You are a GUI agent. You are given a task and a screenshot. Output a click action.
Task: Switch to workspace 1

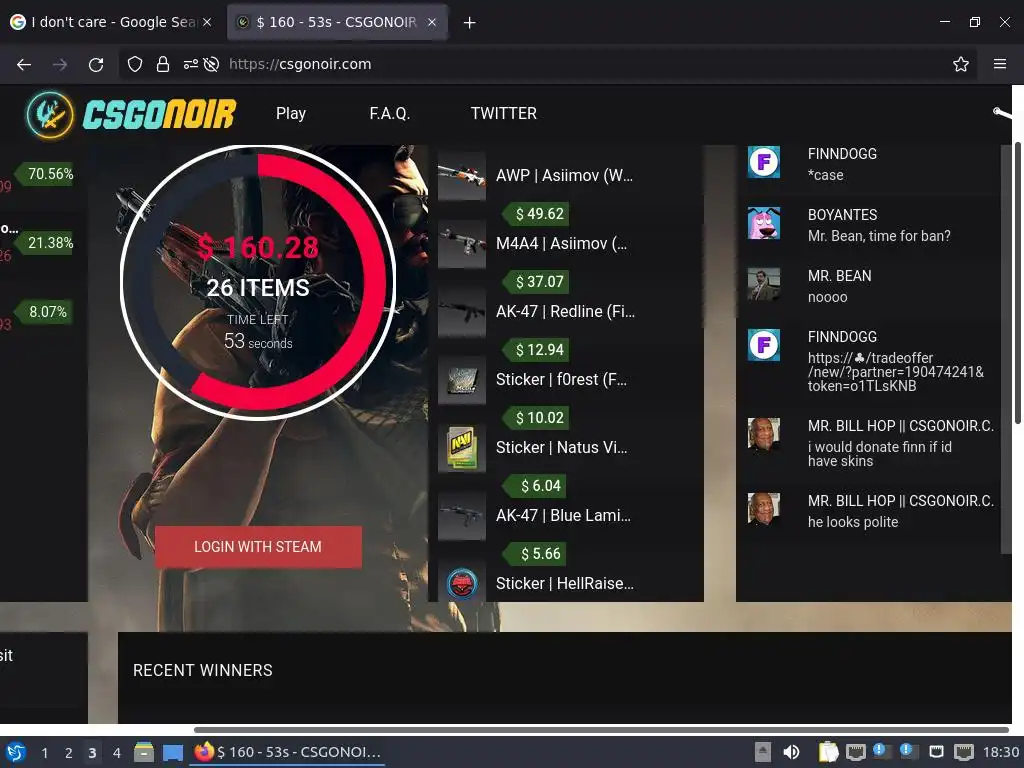[44, 753]
